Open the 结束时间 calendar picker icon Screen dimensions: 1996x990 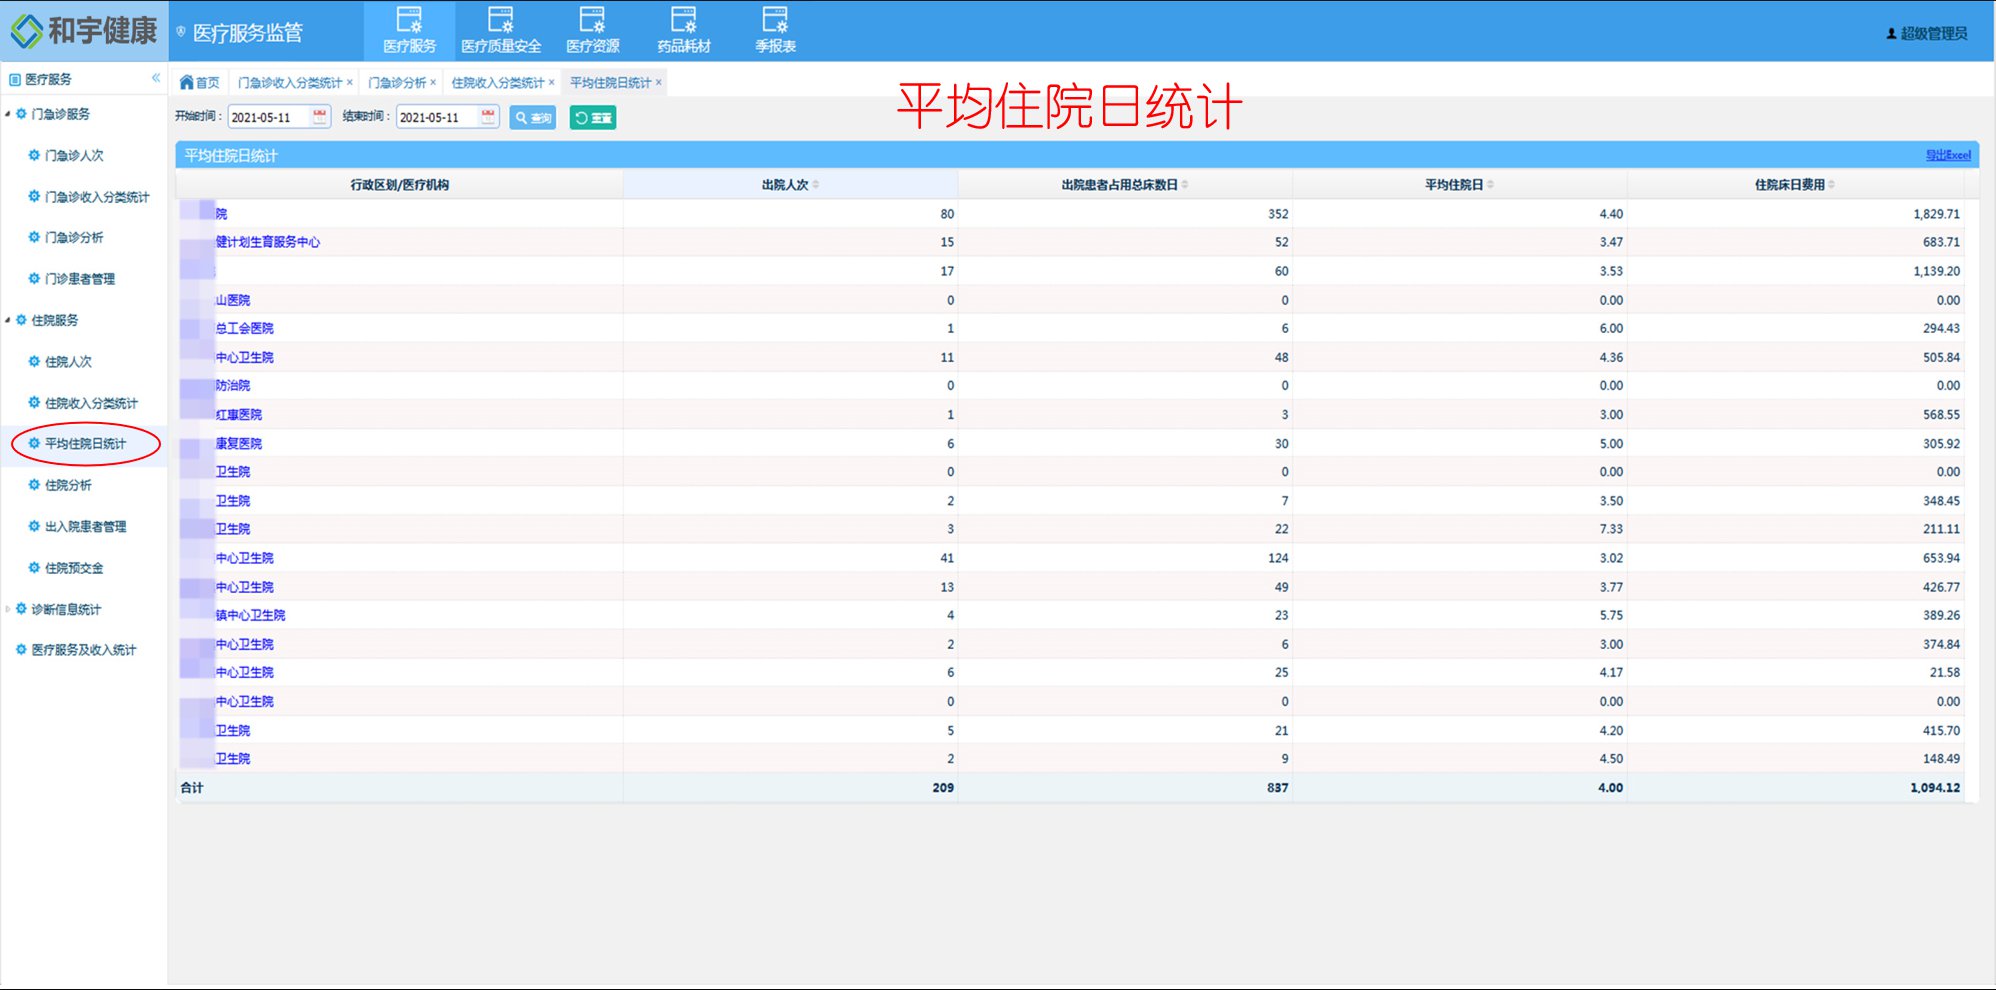488,117
